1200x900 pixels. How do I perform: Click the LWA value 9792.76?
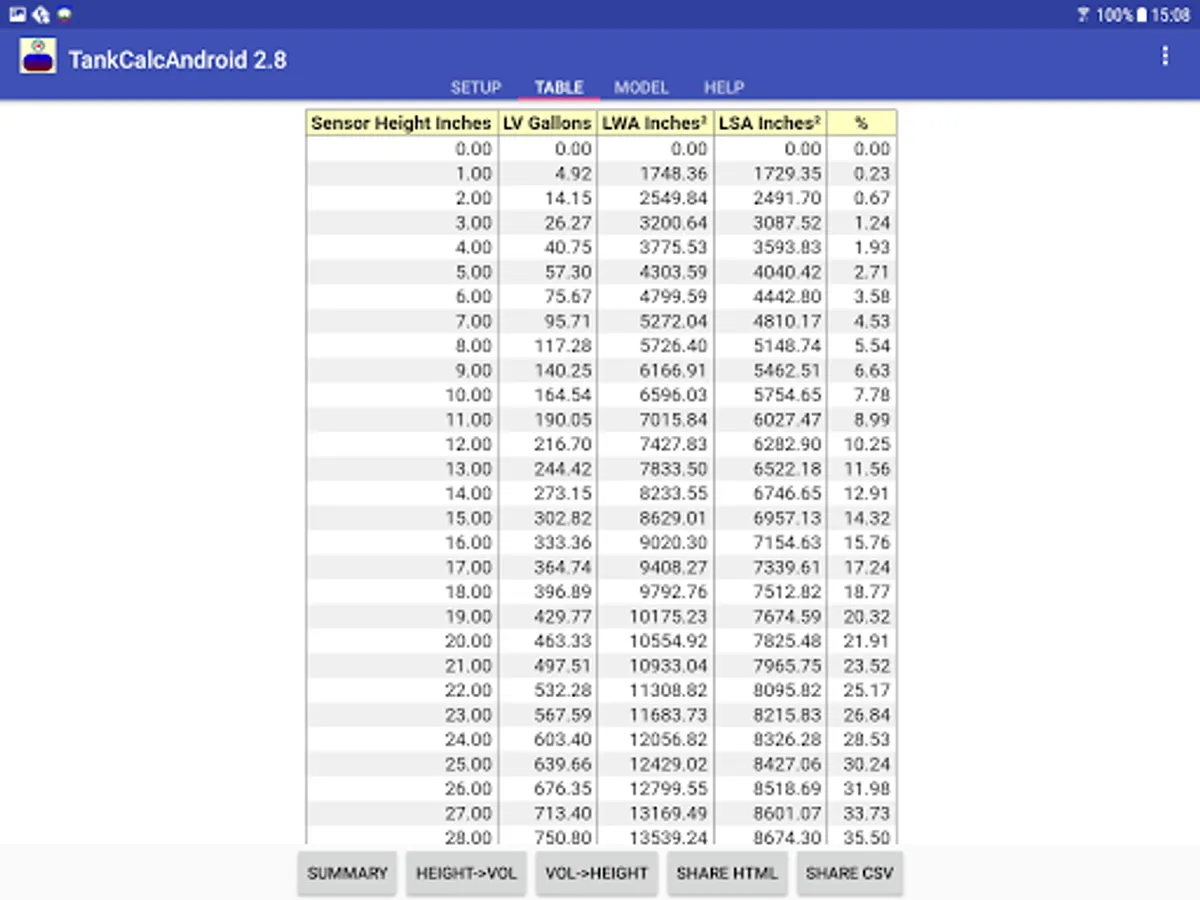pyautogui.click(x=675, y=592)
